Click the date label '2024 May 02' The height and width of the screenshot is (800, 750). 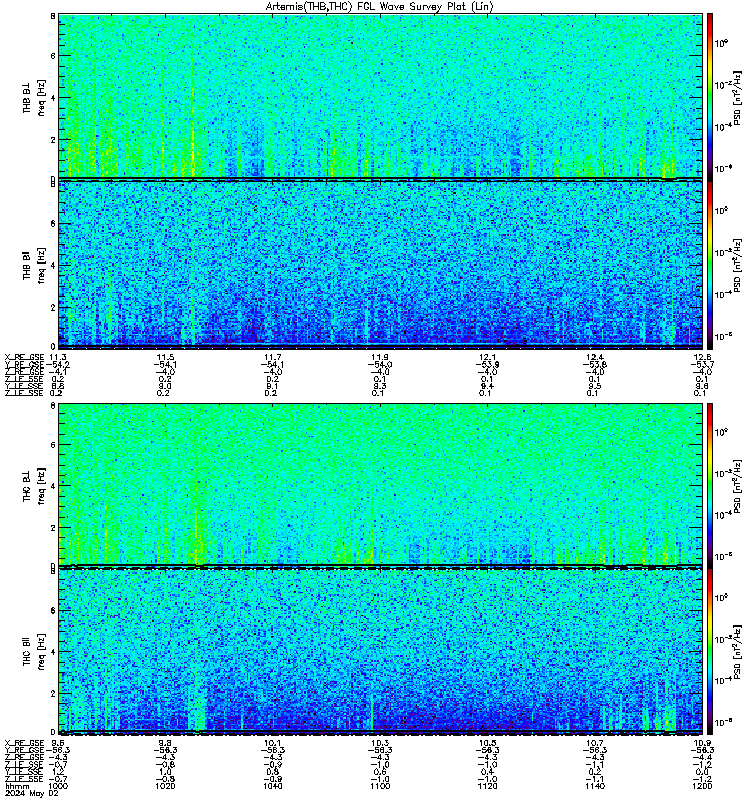click(32, 793)
